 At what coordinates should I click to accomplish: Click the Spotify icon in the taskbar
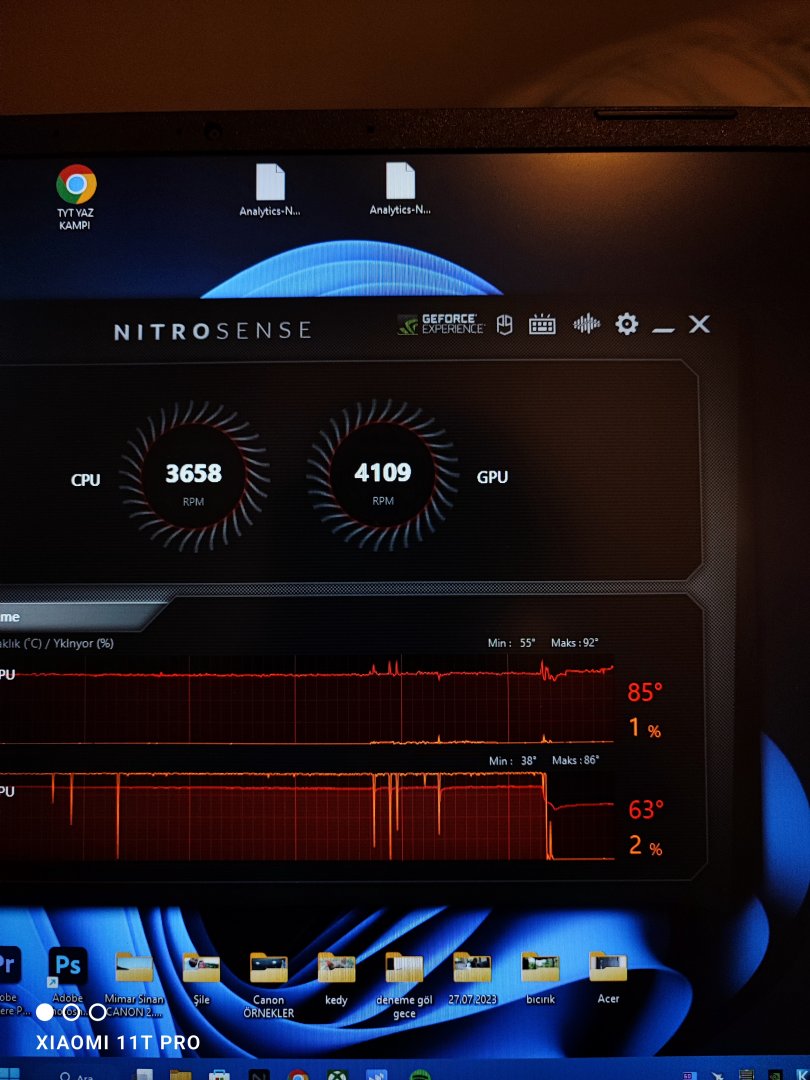[x=419, y=1074]
